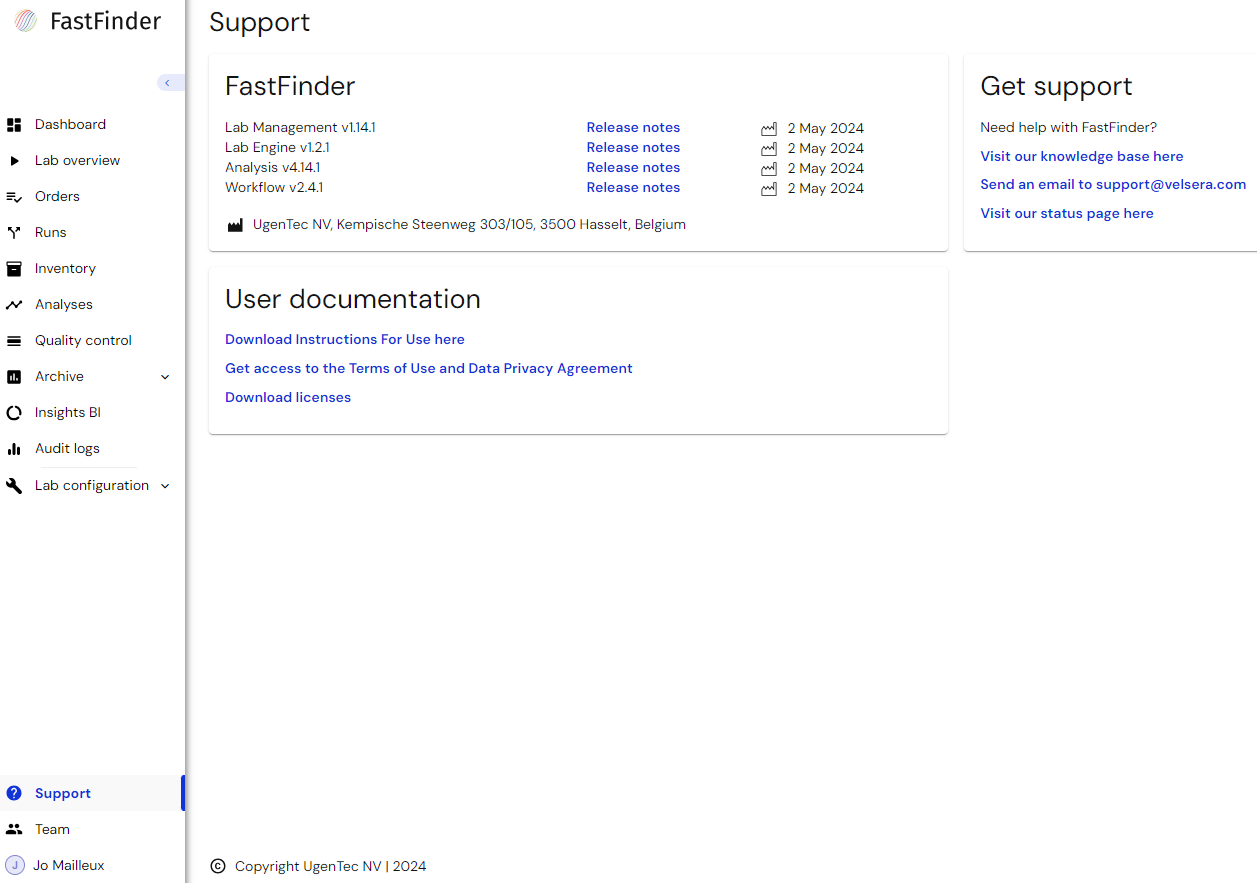The height and width of the screenshot is (883, 1257).
Task: Click the Runs branch icon
Action: coord(14,233)
